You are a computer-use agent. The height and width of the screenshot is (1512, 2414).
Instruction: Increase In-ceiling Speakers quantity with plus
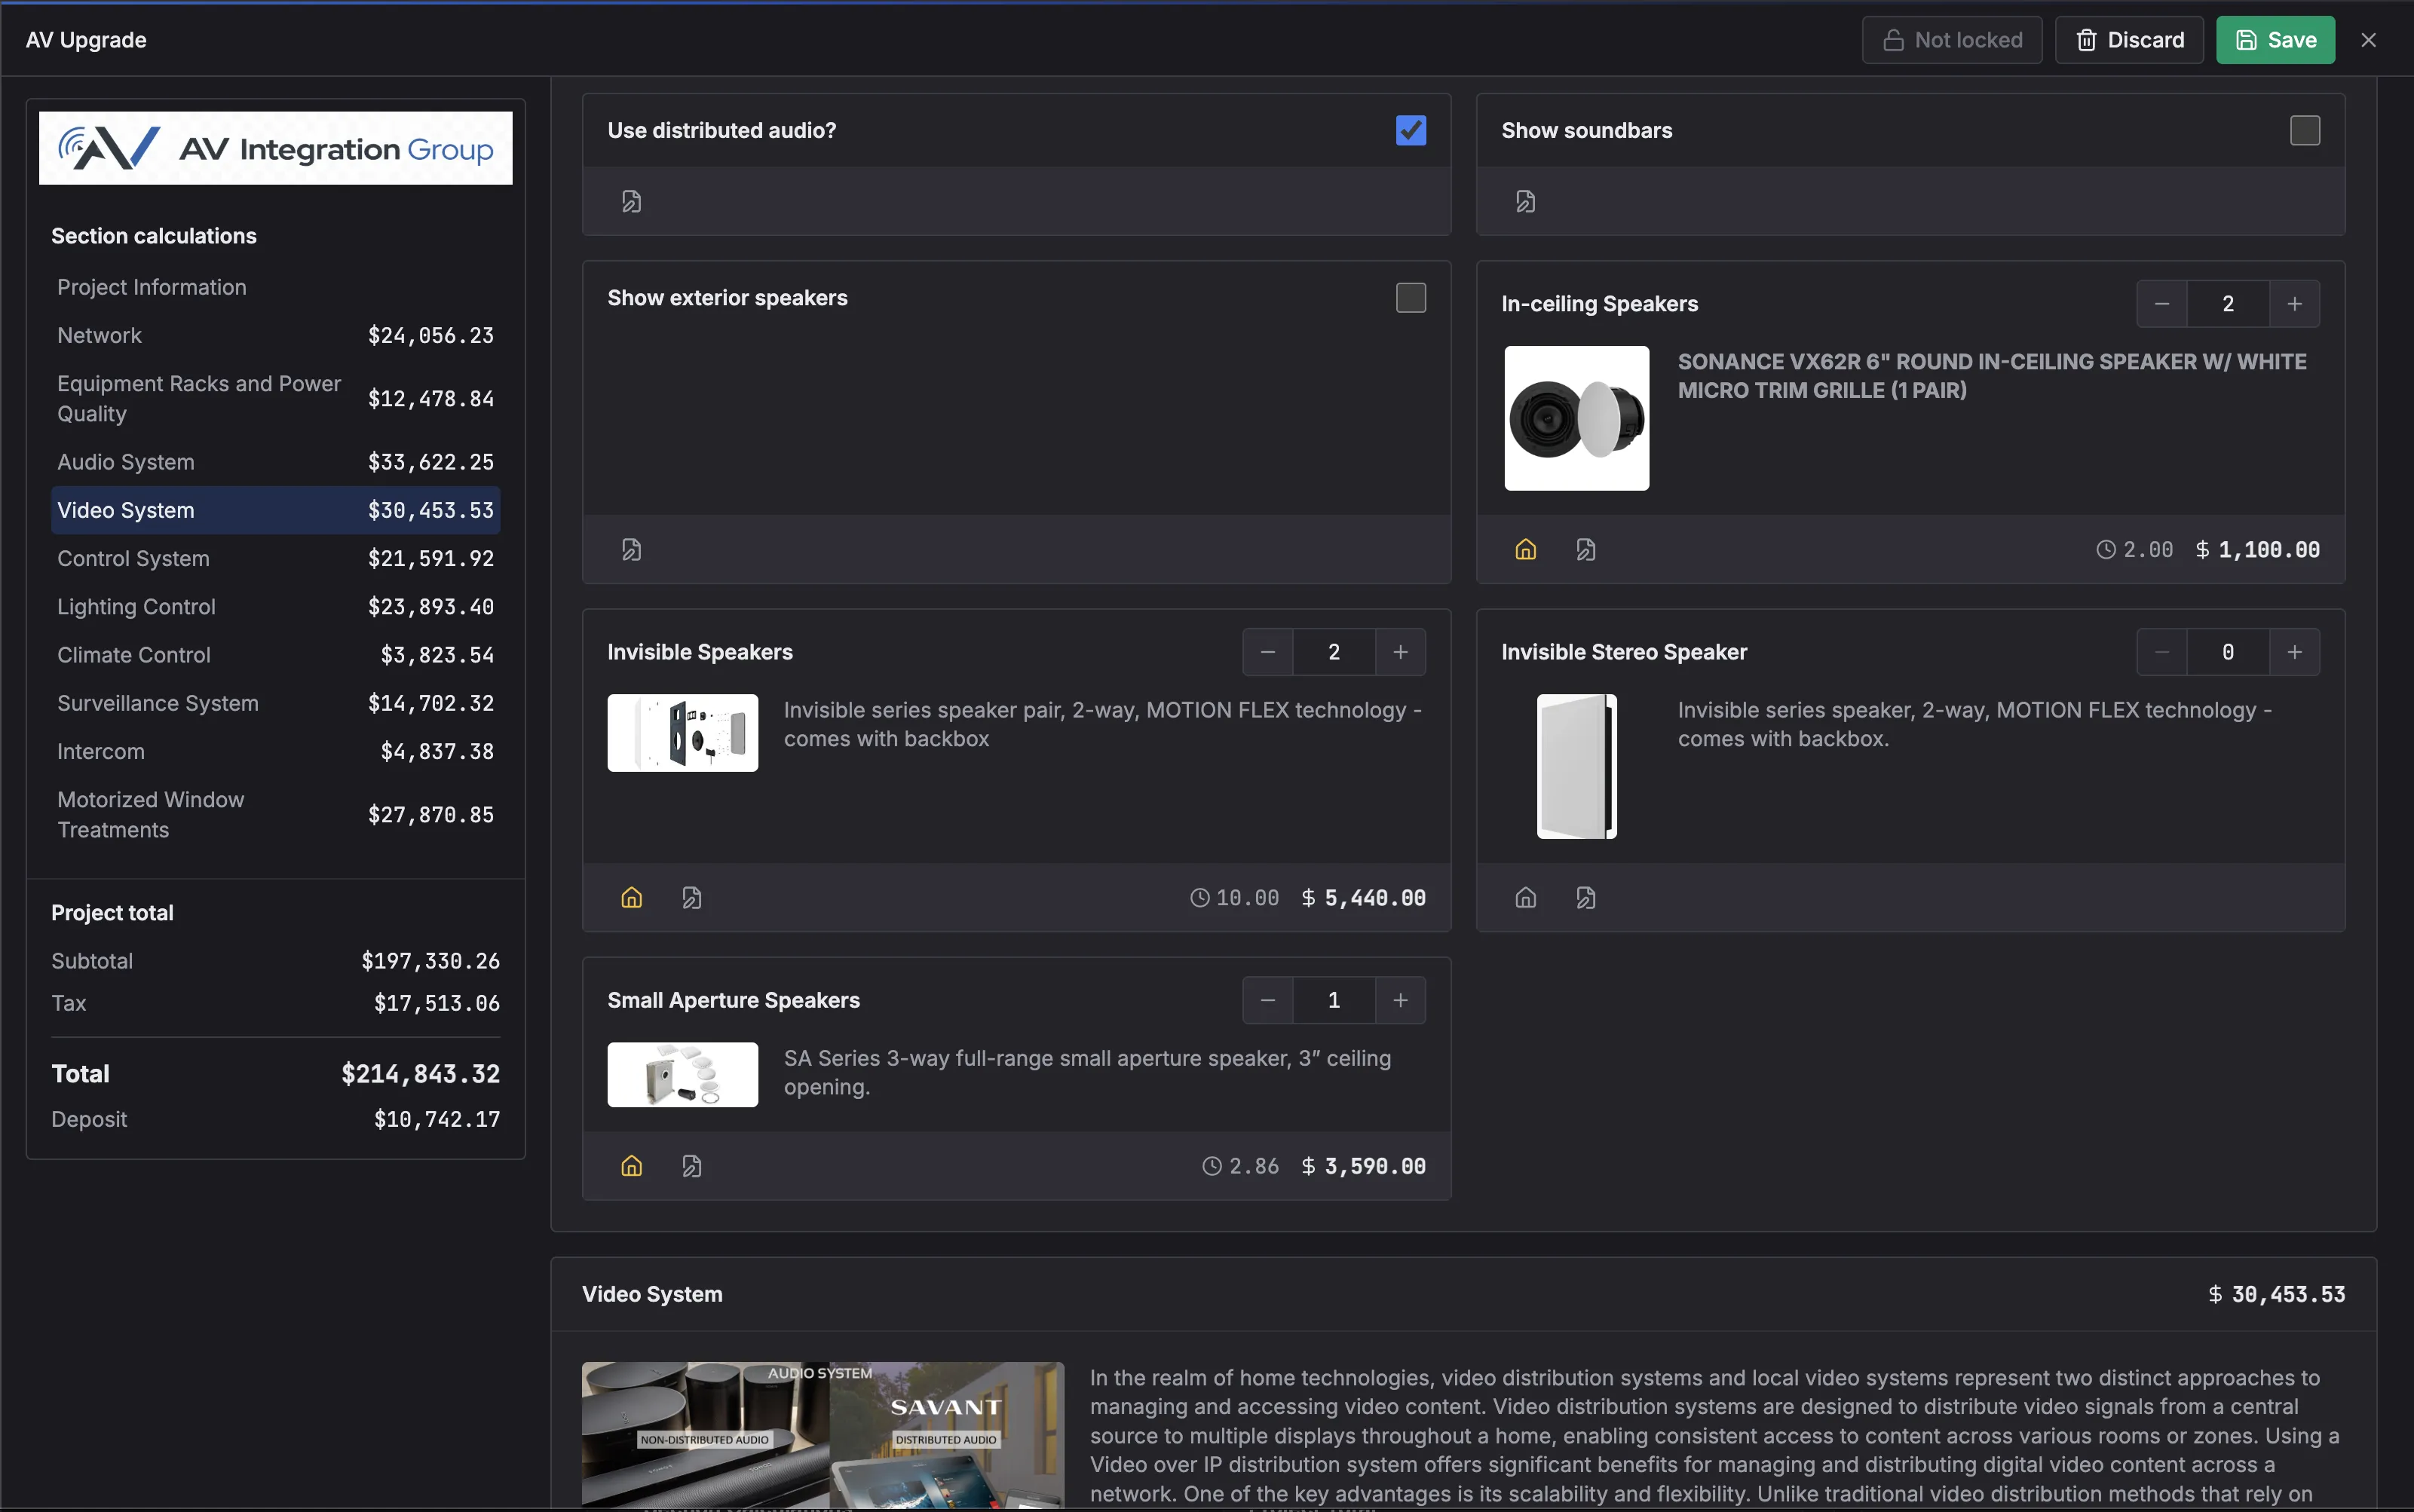(2294, 303)
